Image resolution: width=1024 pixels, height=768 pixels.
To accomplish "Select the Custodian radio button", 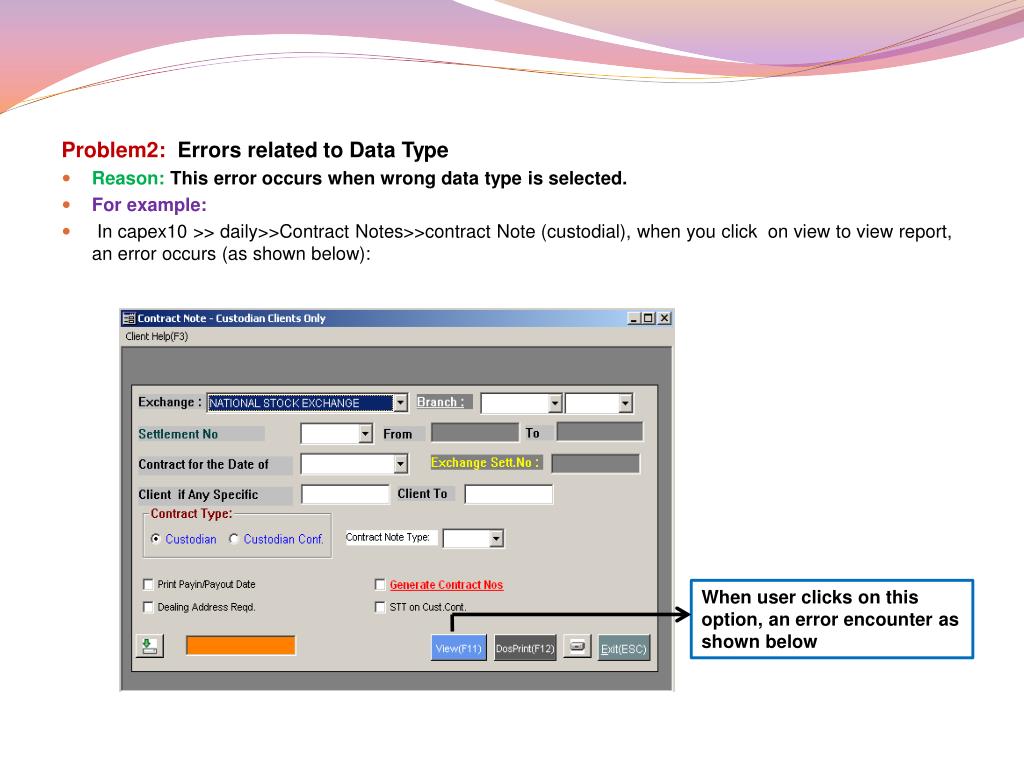I will point(155,539).
